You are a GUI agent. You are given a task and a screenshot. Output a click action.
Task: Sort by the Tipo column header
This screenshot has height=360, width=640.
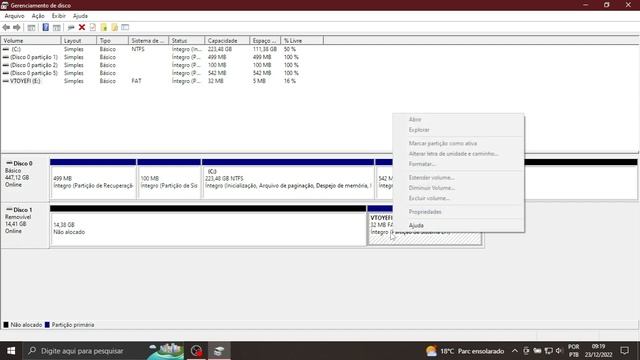113,41
